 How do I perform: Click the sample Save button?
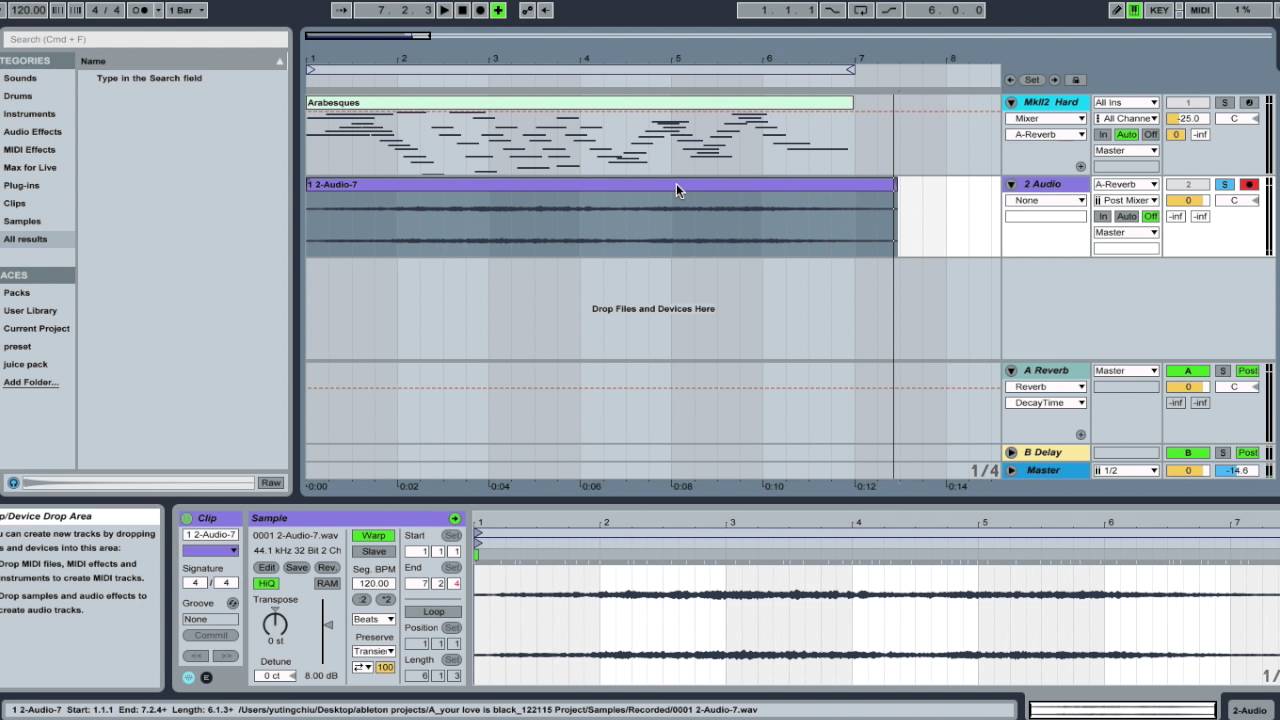click(296, 567)
